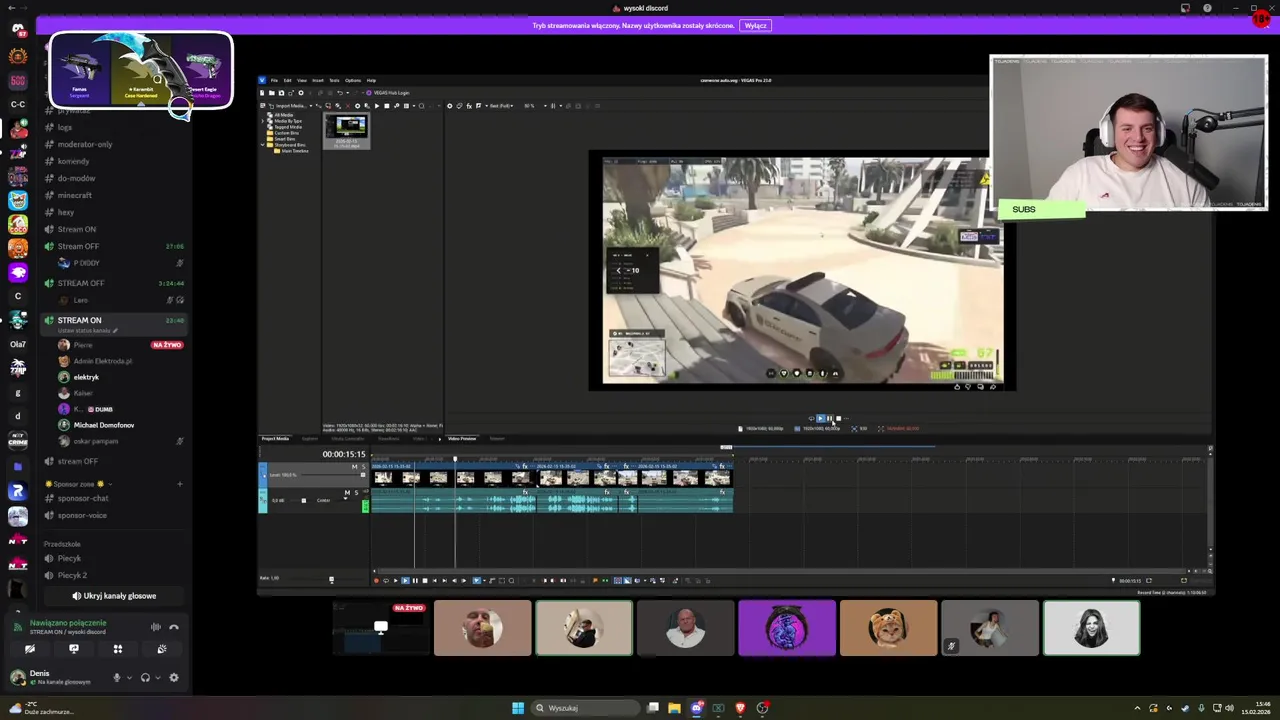This screenshot has height=720, width=1280.
Task: Deafen Discord audio with headphones icon
Action: point(145,677)
